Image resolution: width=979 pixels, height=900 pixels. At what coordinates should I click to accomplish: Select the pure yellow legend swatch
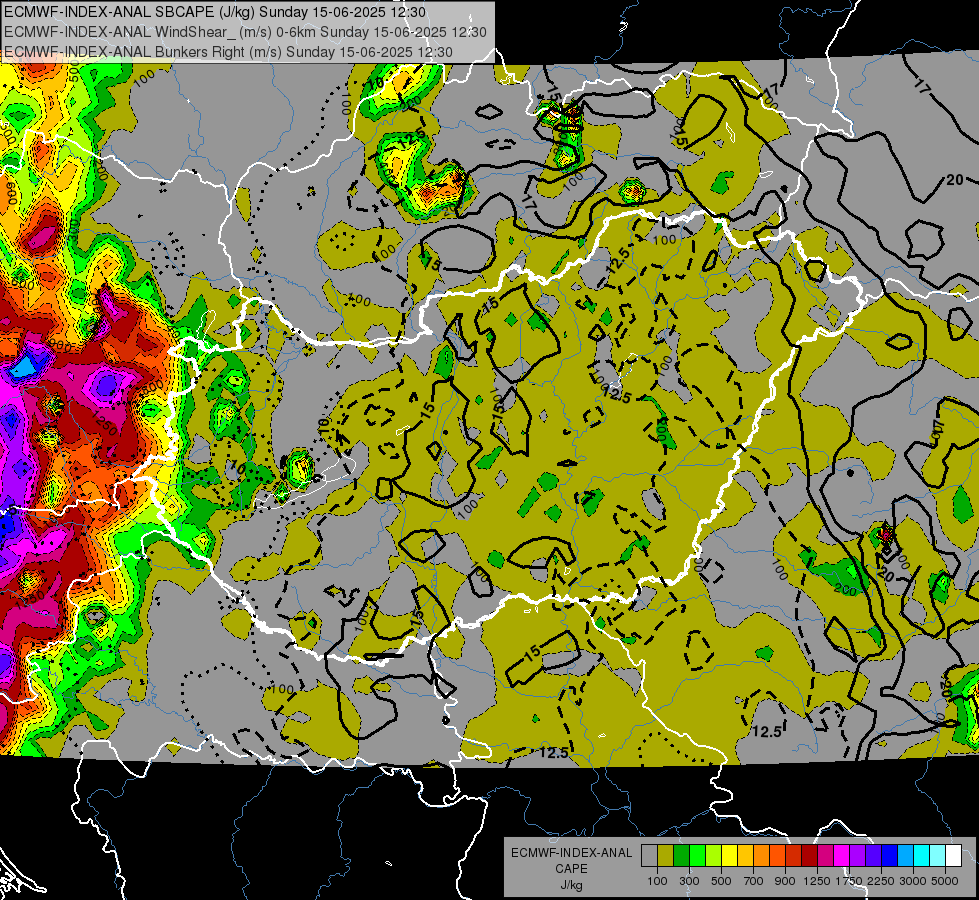click(x=729, y=856)
